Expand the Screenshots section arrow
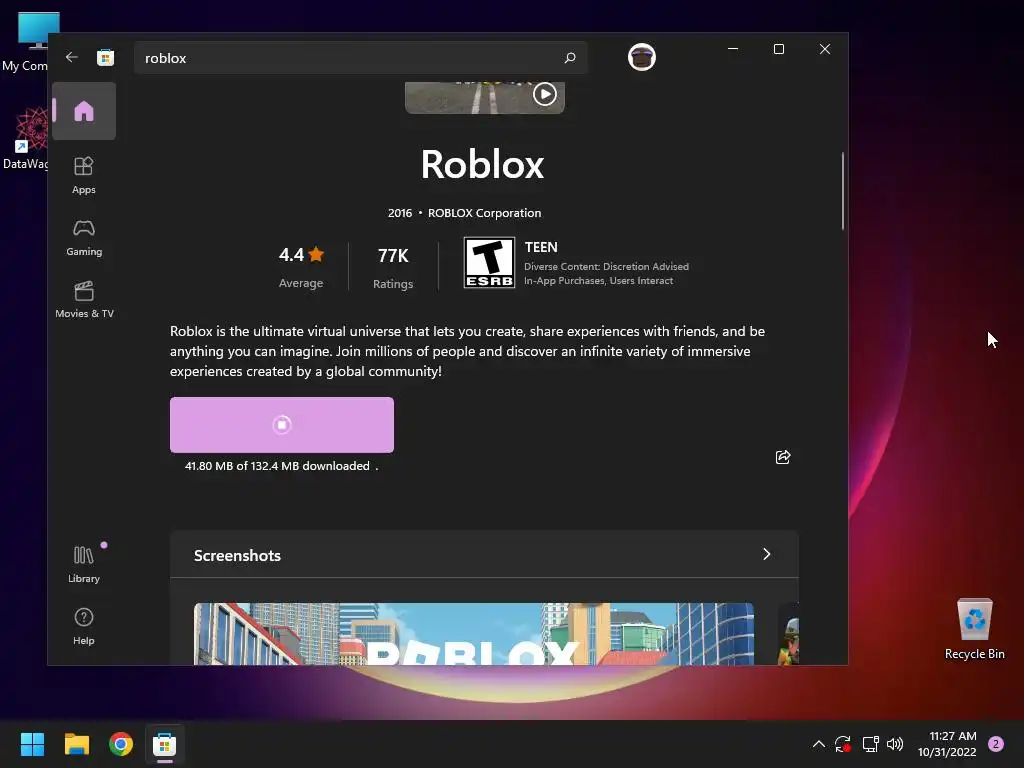This screenshot has width=1024, height=768. click(x=767, y=554)
